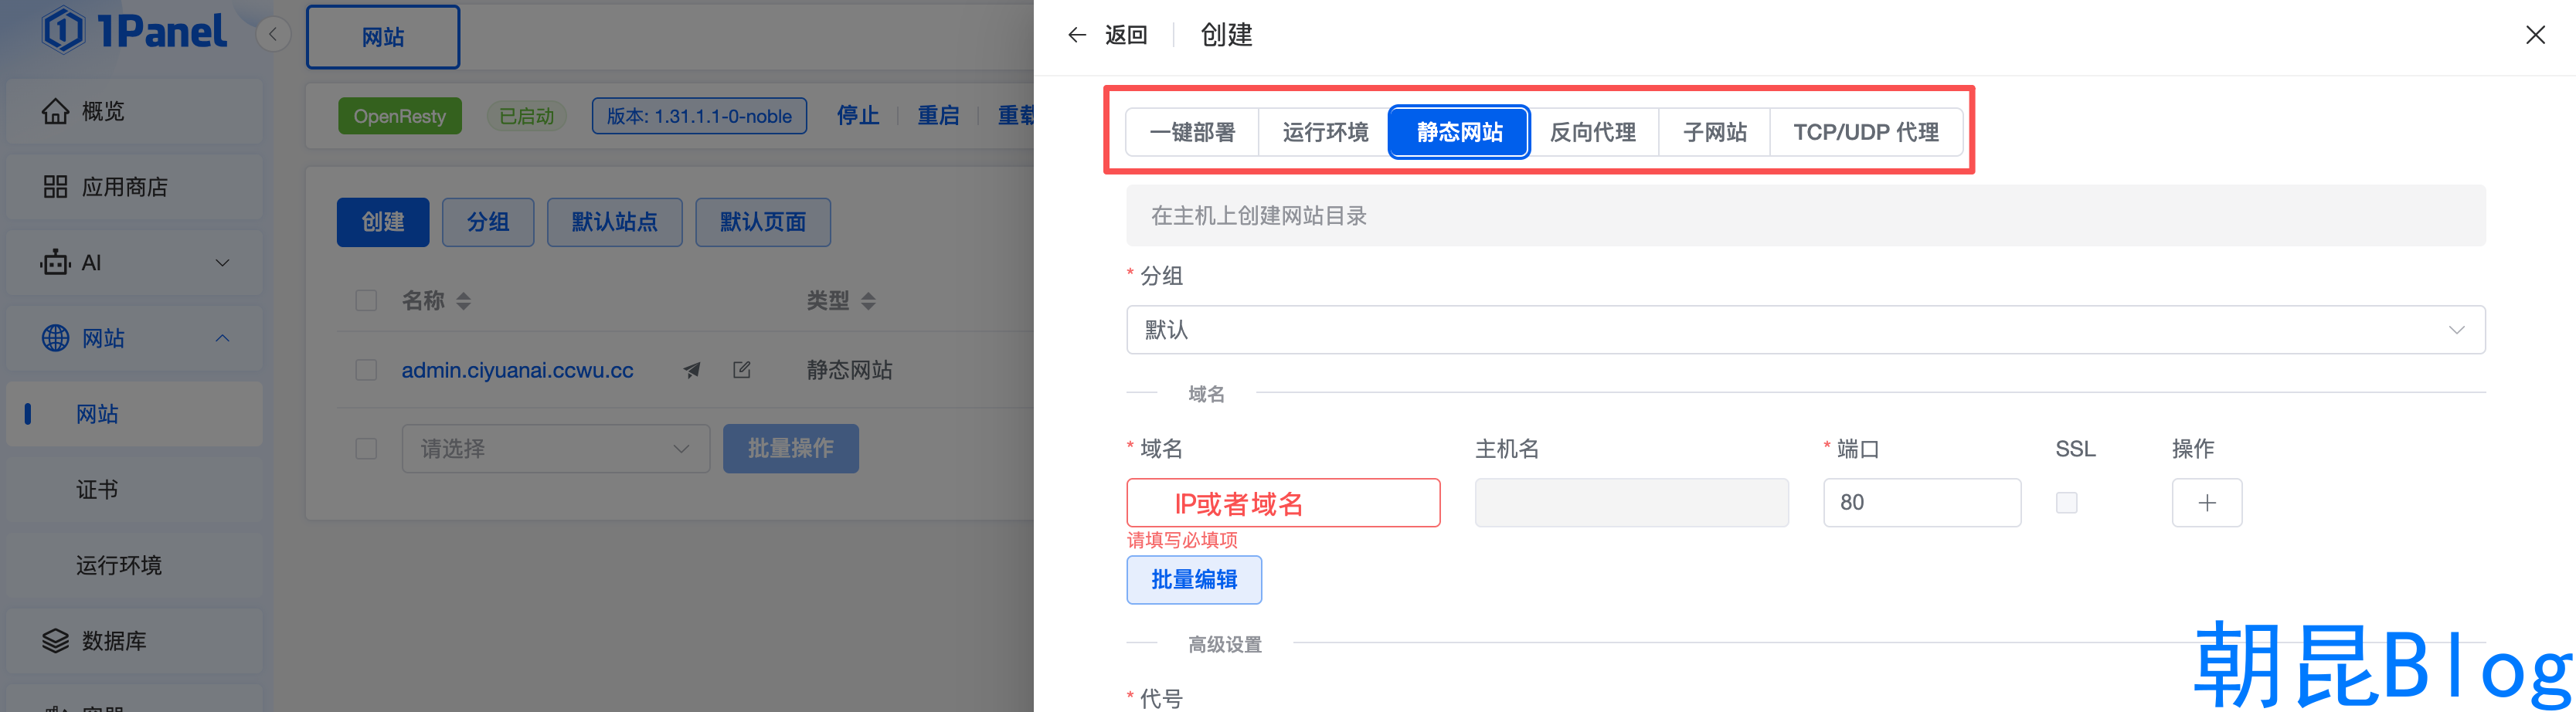Open the 请选择 batch action dropdown

point(556,449)
